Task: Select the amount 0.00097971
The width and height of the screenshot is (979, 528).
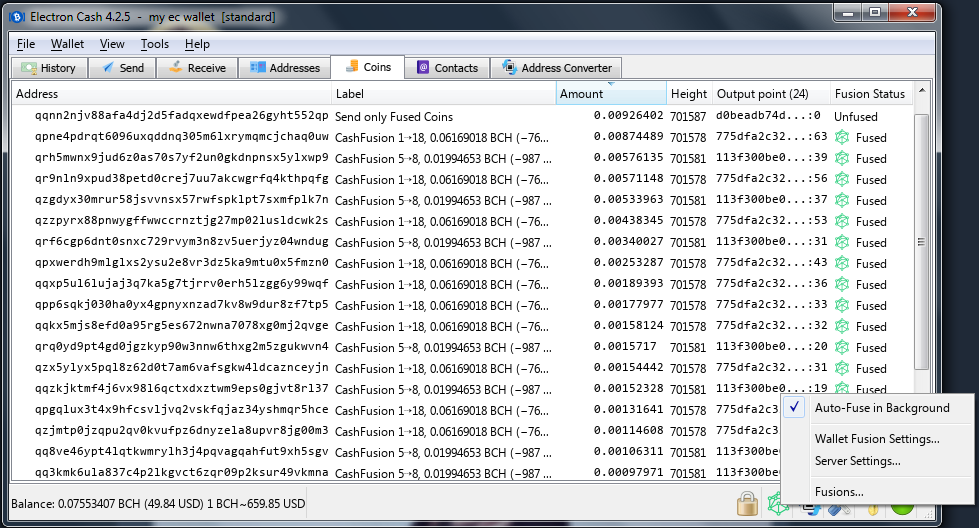Action: 628,472
